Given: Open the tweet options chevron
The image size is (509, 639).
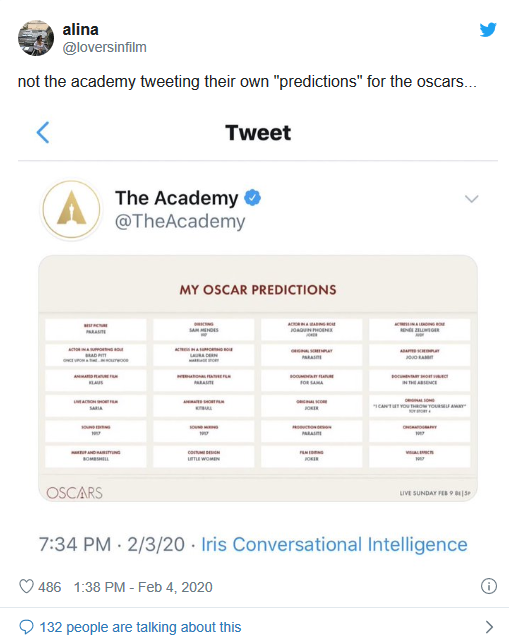Looking at the screenshot, I should pos(472,199).
